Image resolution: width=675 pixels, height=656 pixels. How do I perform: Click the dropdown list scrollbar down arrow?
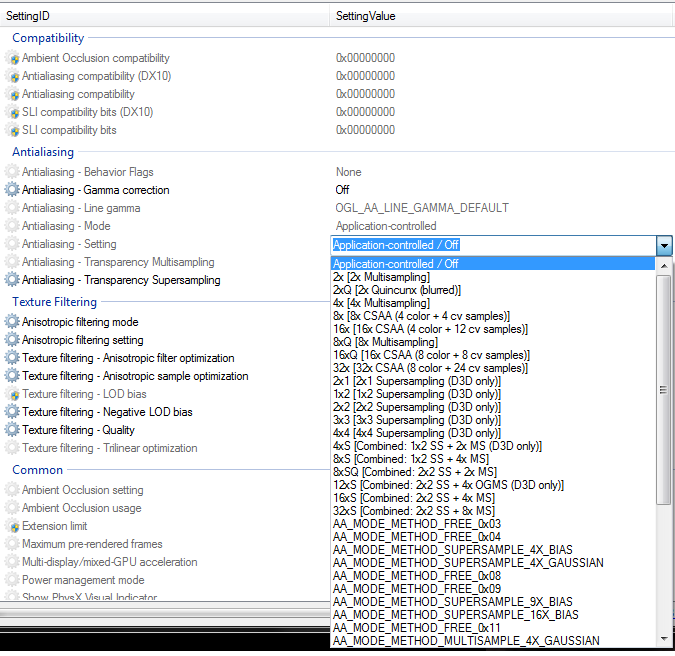point(664,639)
